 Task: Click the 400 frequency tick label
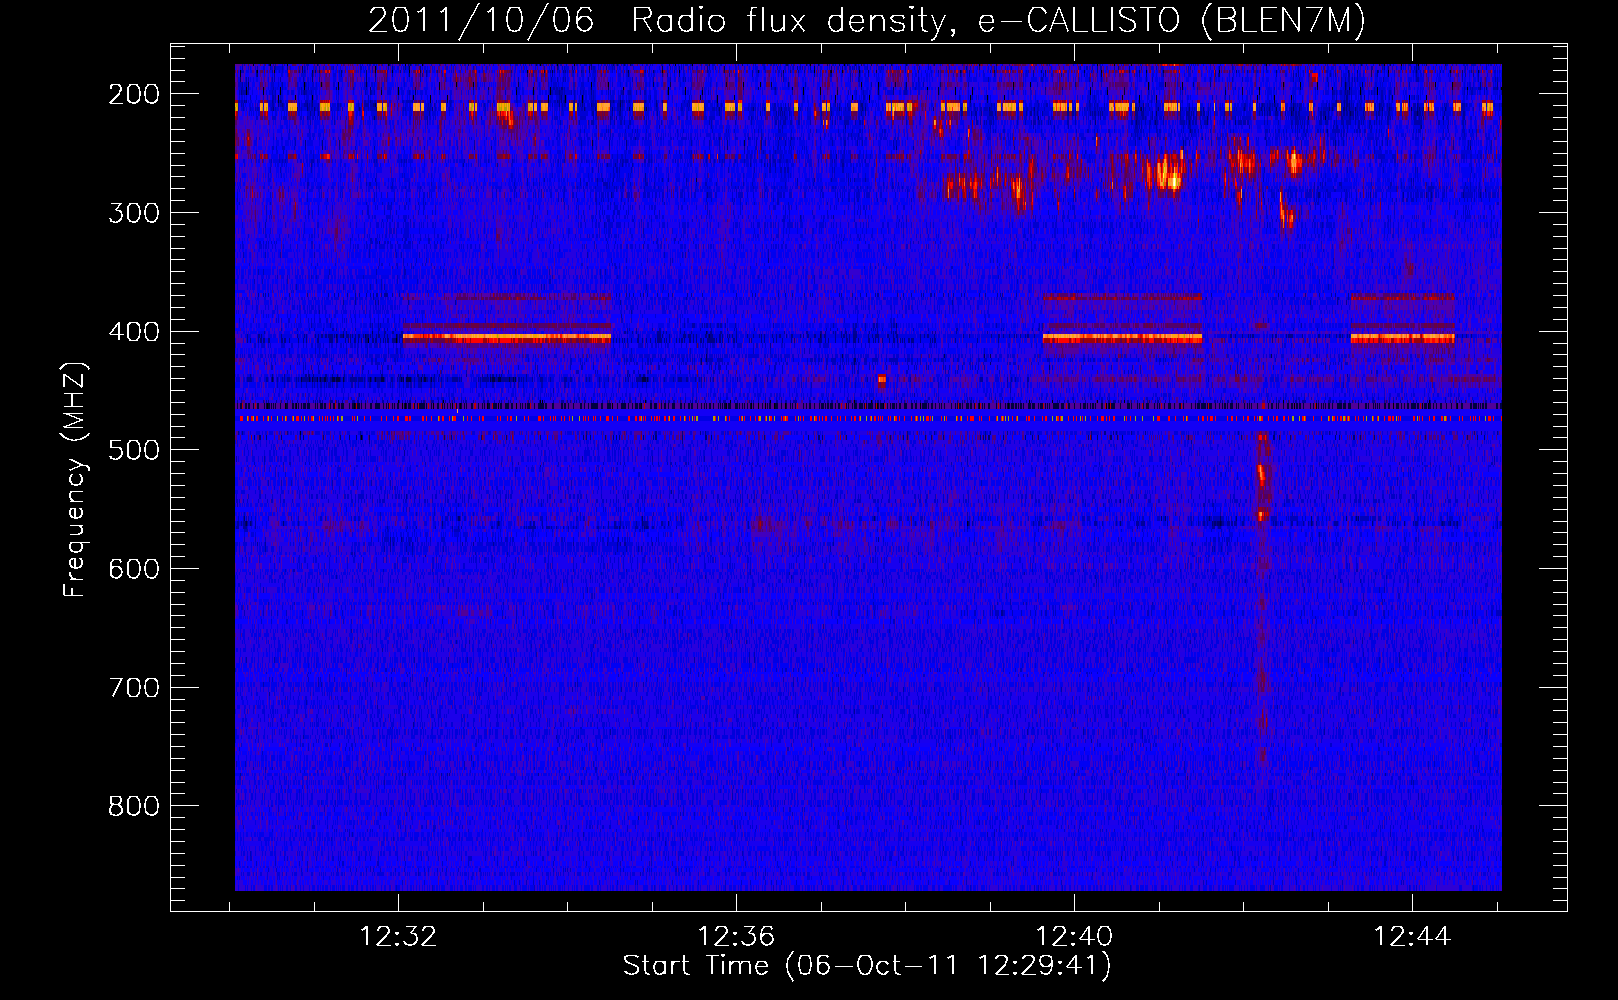pyautogui.click(x=134, y=332)
